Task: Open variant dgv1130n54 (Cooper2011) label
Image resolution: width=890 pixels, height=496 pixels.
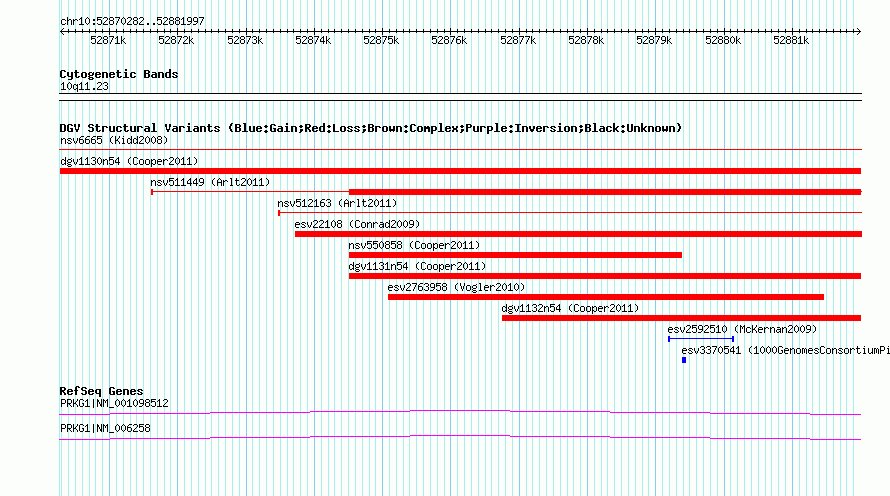Action: pyautogui.click(x=129, y=161)
